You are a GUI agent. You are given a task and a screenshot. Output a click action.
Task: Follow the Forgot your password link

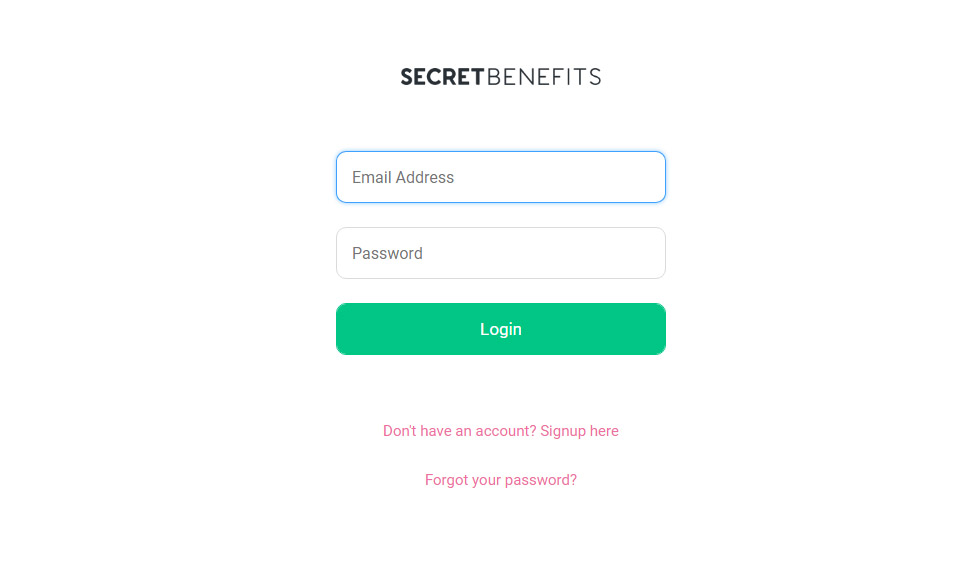click(500, 480)
